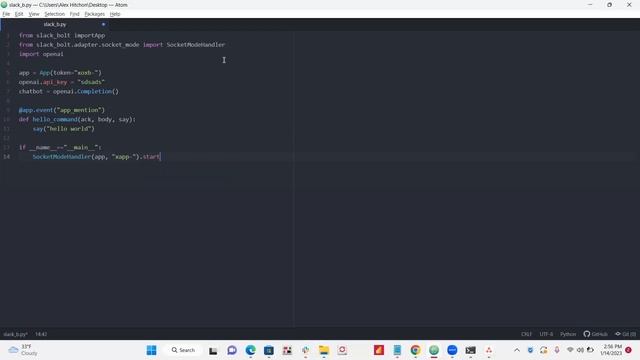
Task: Click the '@app.event("app_mention")' code line
Action: [62, 110]
